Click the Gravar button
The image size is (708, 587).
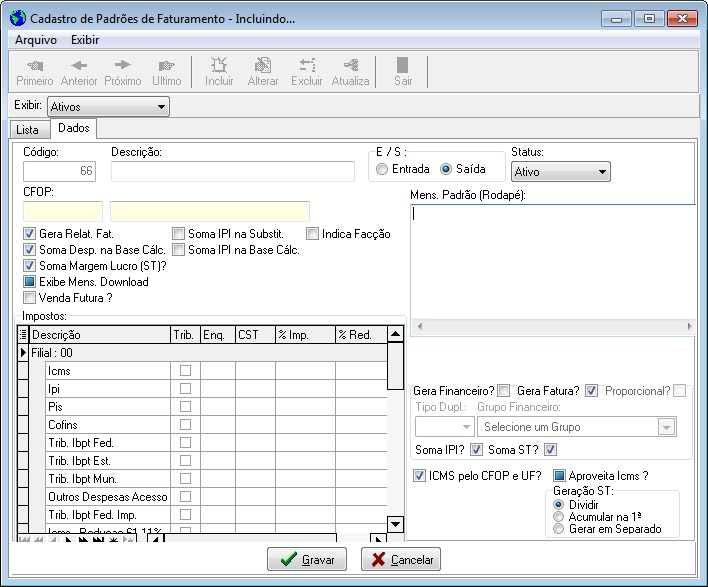pyautogui.click(x=307, y=559)
